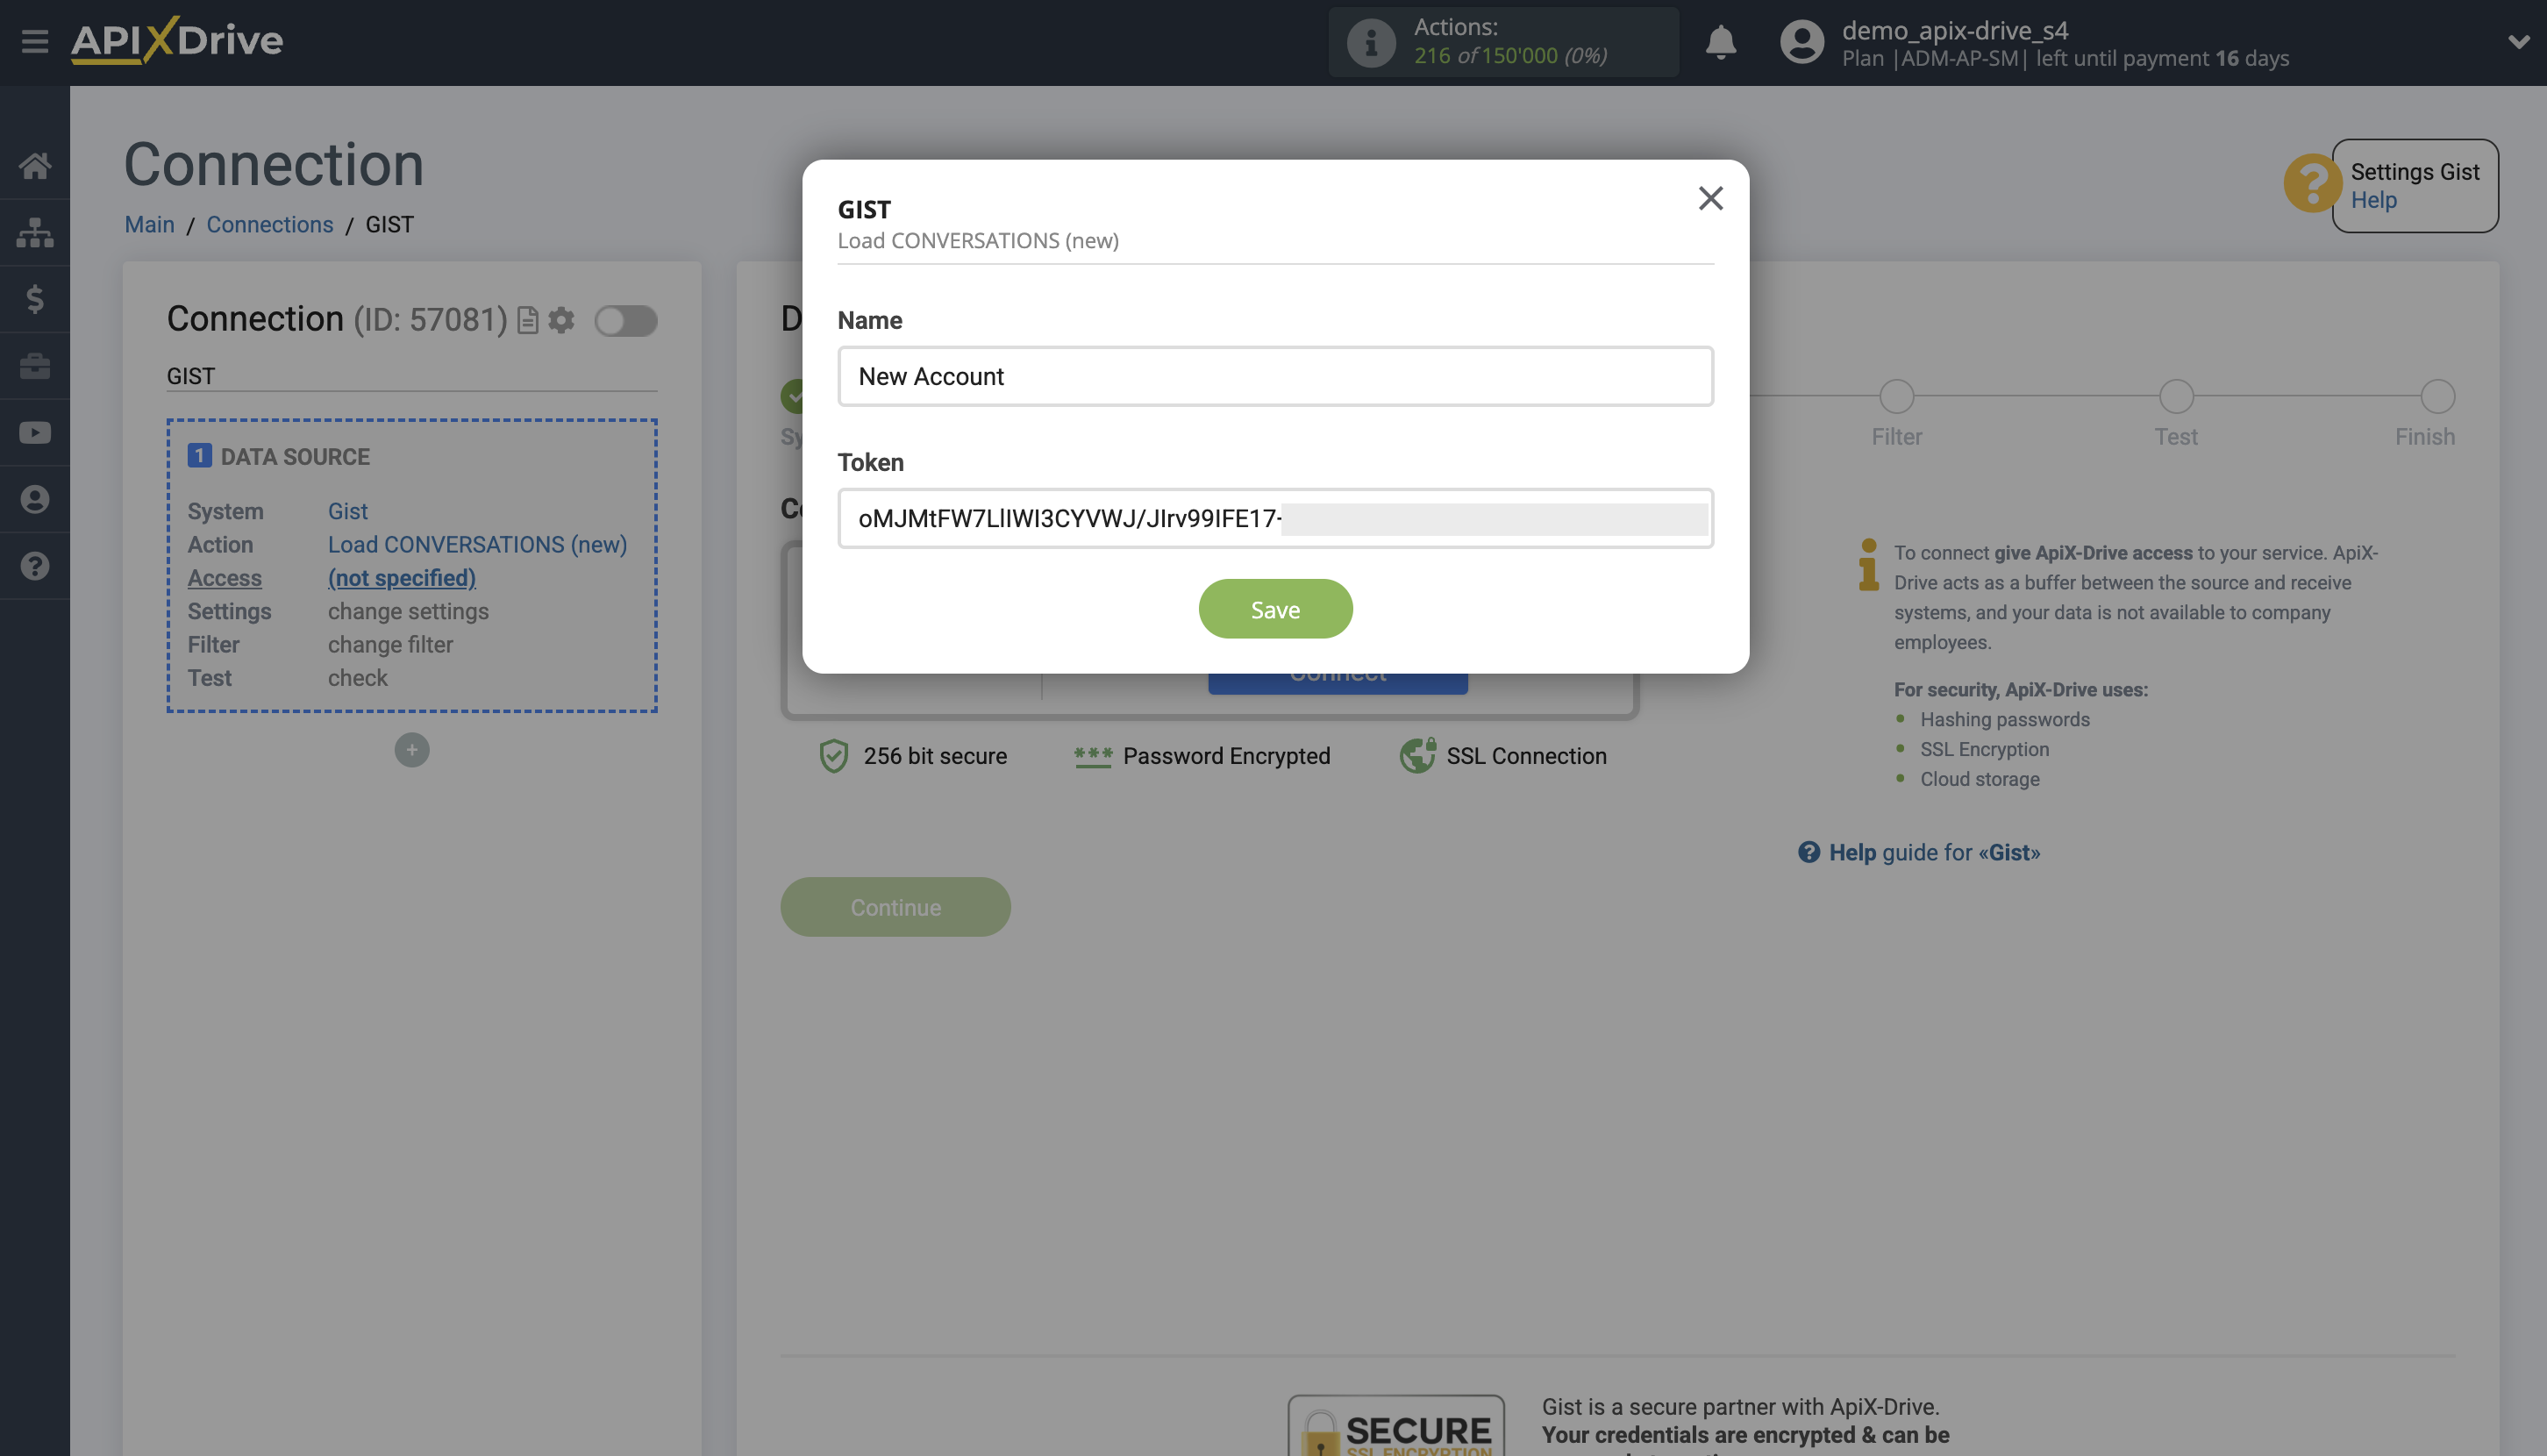Expand the account dropdown chevron at top right
This screenshot has height=1456, width=2547.
pyautogui.click(x=2518, y=42)
